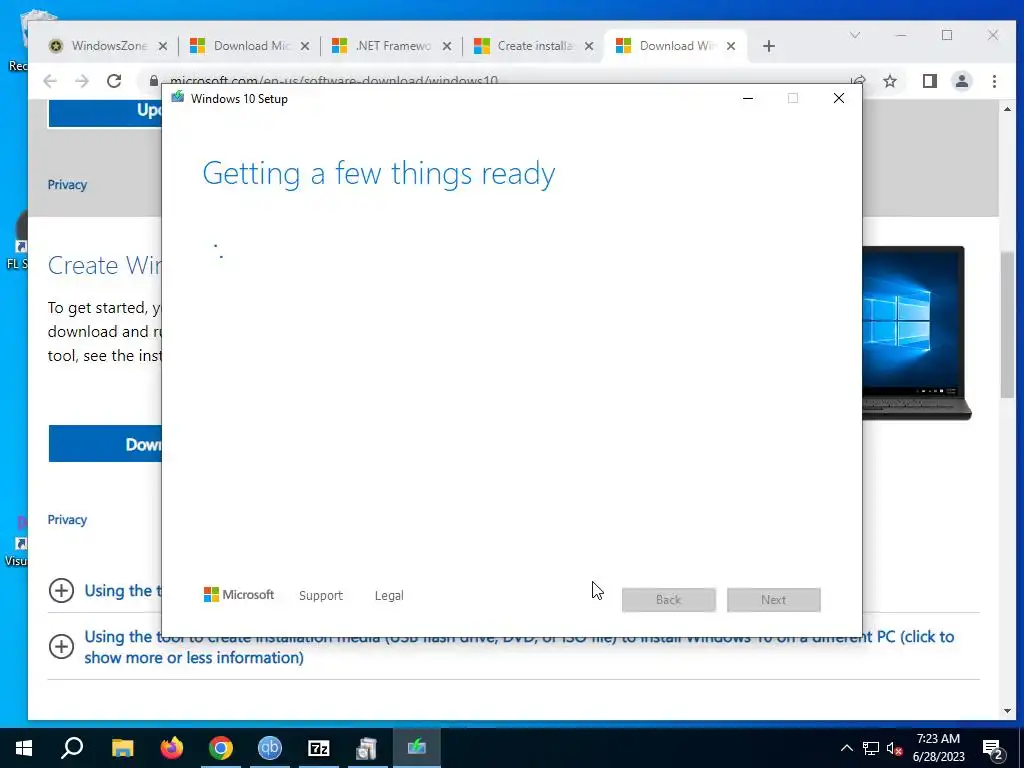Switch to Chrome in the taskbar
This screenshot has height=768, width=1024.
click(221, 748)
